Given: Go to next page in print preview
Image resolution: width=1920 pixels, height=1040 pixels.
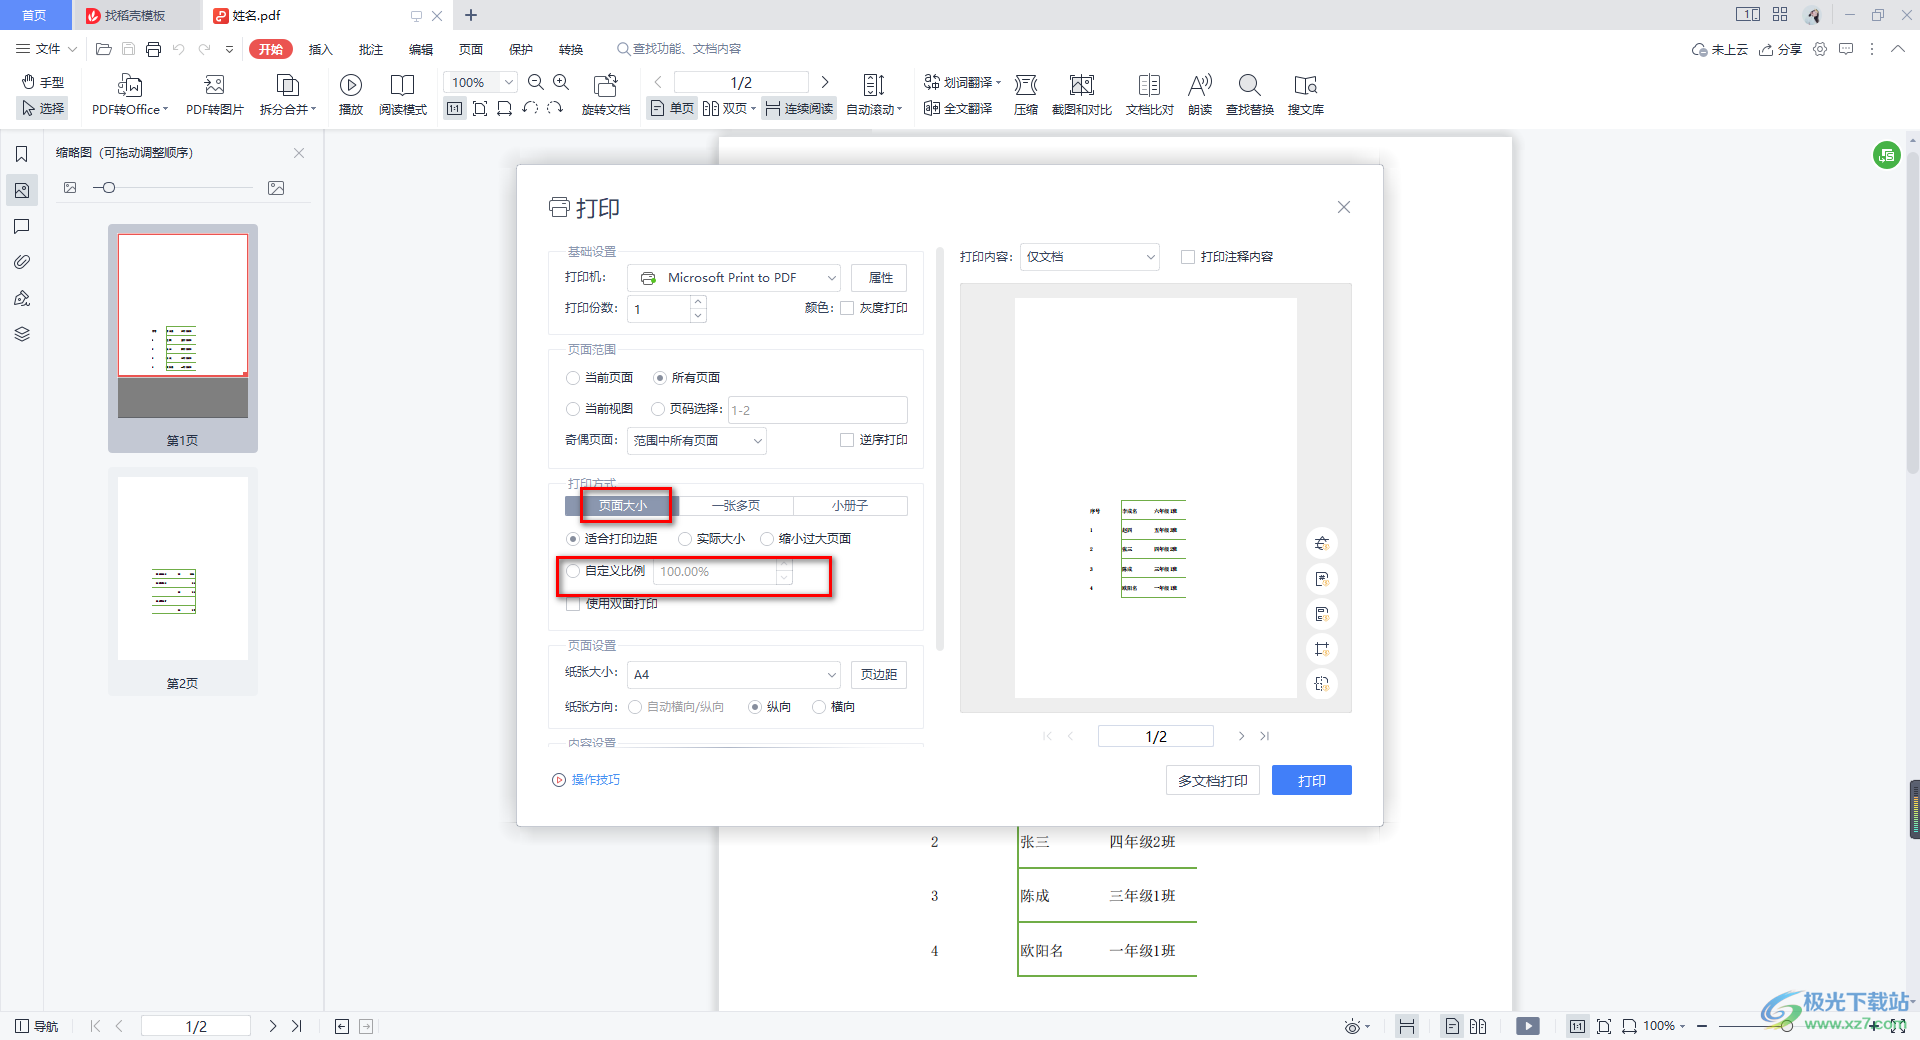Looking at the screenshot, I should [1241, 736].
